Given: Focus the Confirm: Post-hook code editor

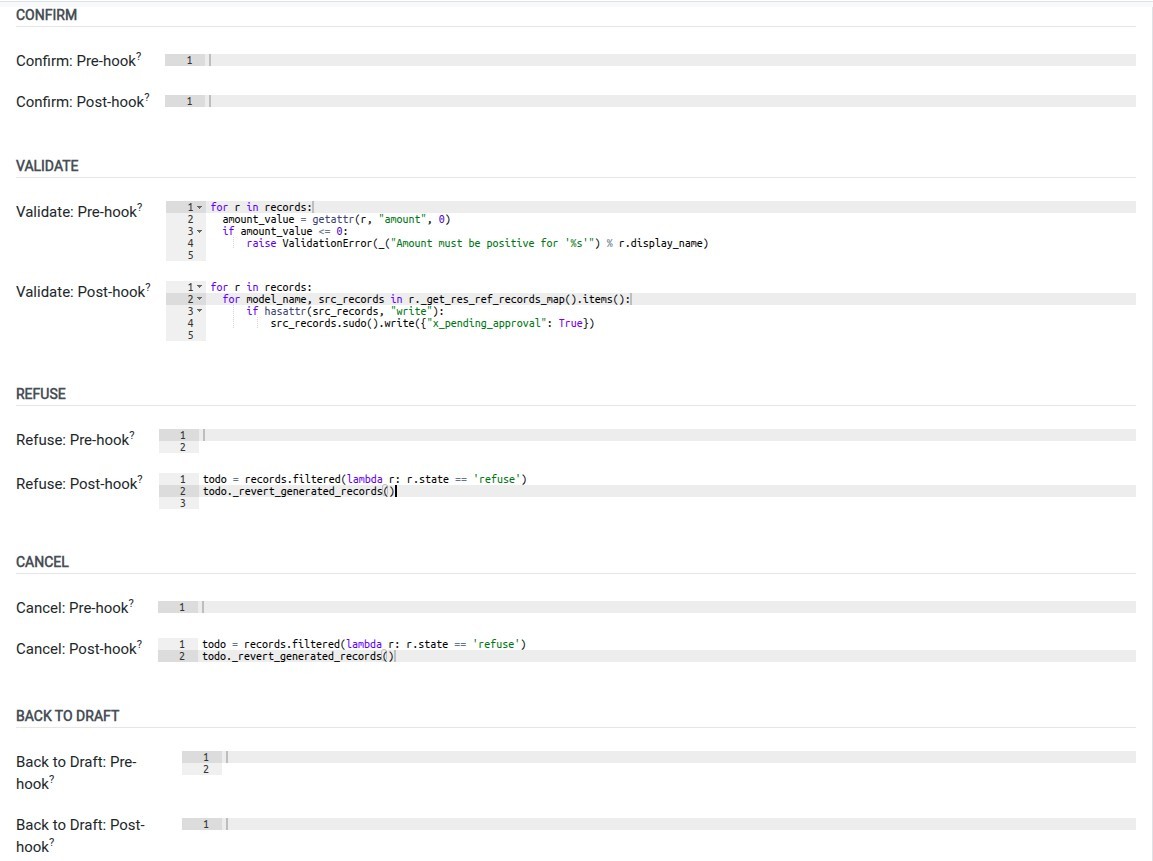Looking at the screenshot, I should click(x=650, y=101).
